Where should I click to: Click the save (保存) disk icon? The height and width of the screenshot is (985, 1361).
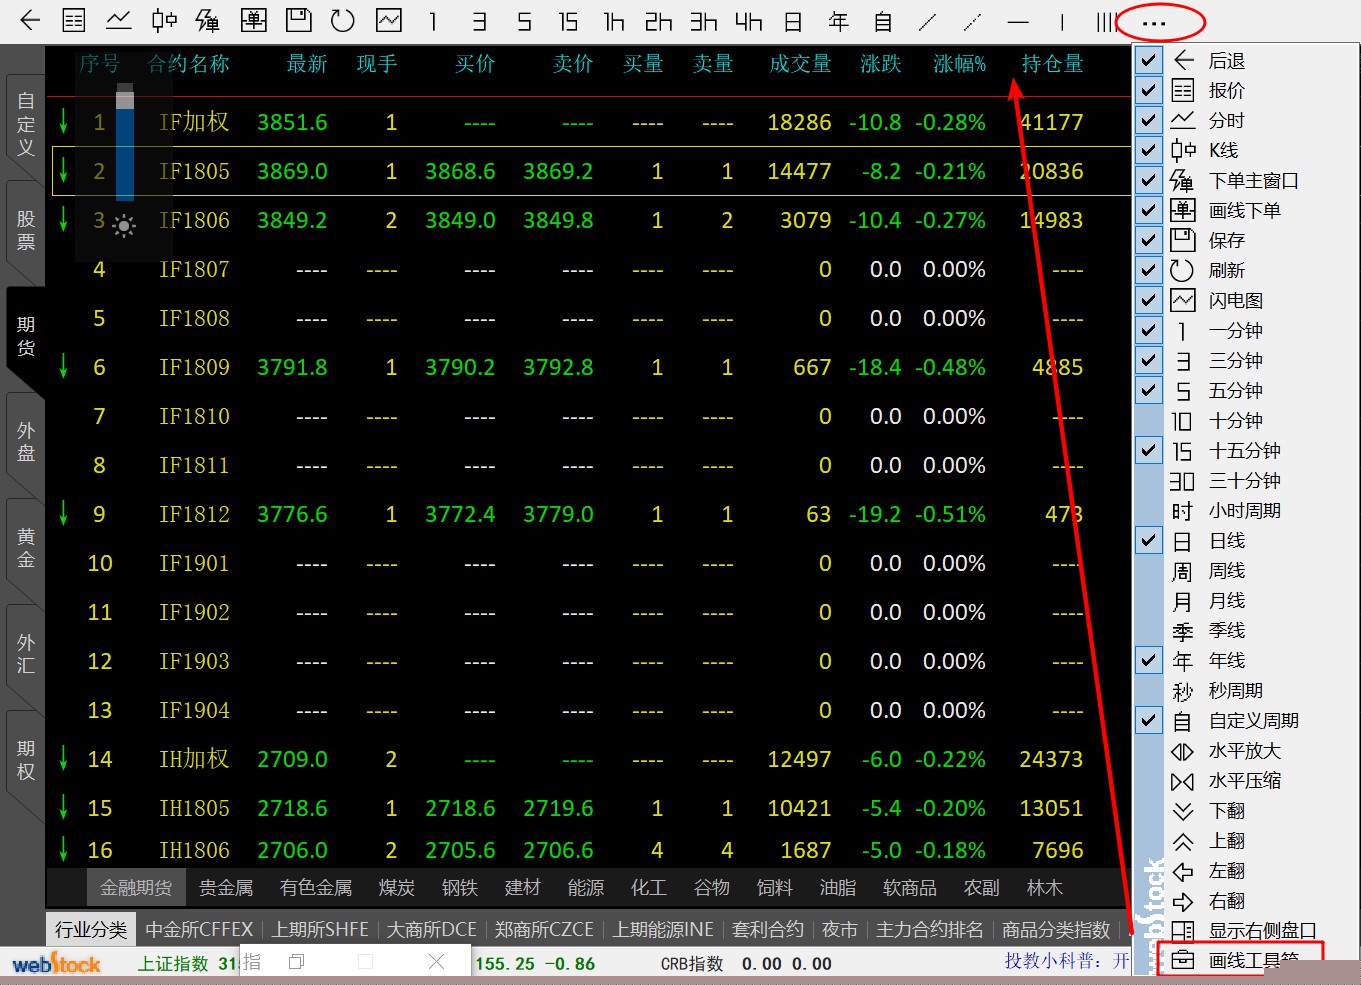(x=298, y=20)
